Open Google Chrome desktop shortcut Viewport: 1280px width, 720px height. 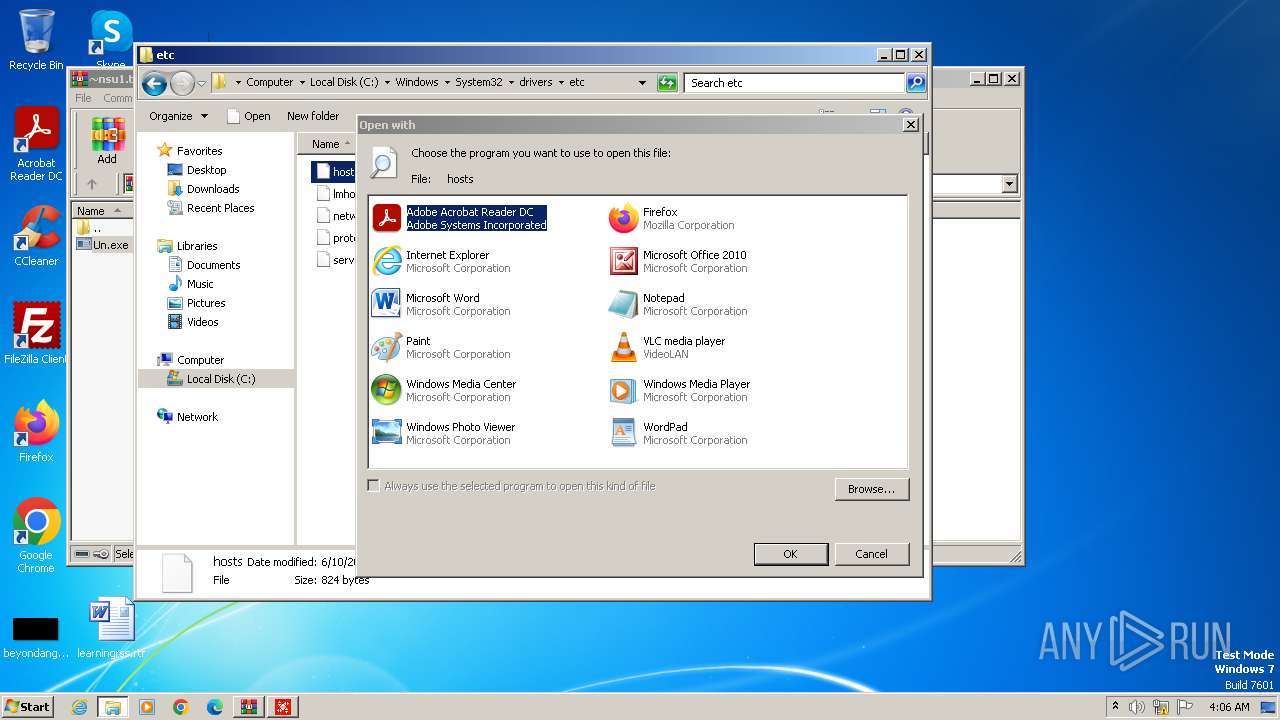pos(36,535)
